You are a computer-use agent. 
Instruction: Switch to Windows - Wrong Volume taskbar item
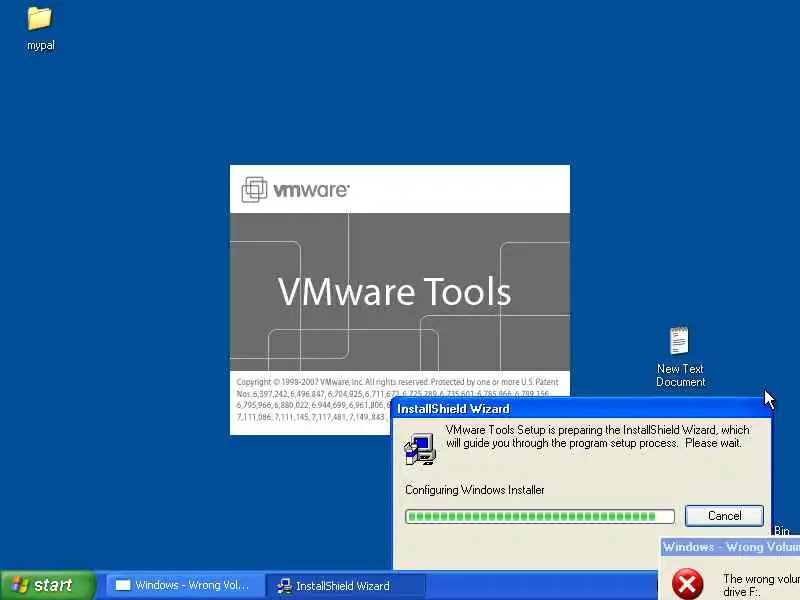184,585
